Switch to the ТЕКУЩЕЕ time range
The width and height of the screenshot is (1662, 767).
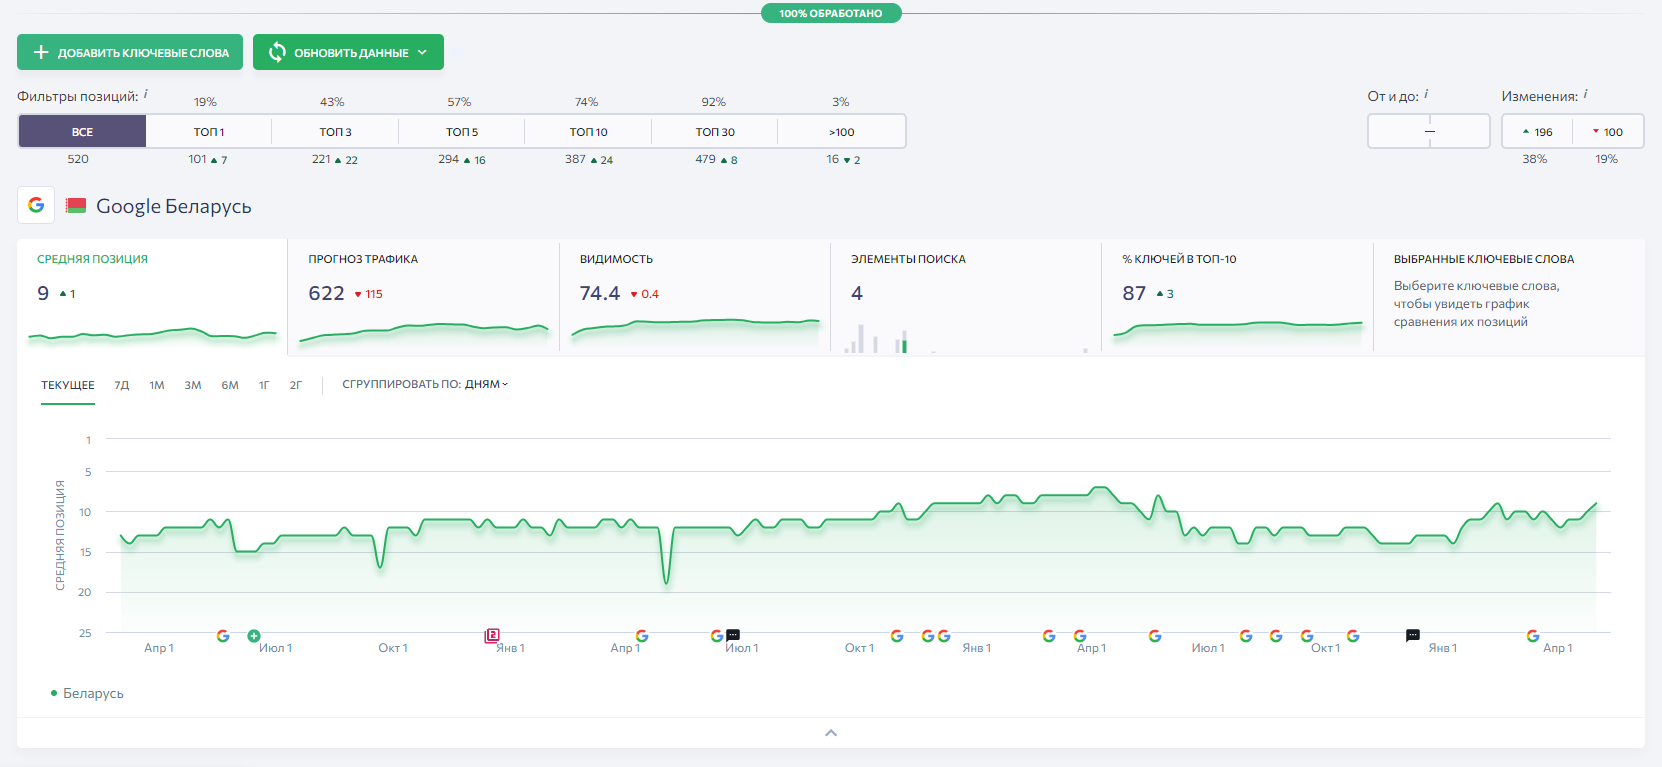68,385
